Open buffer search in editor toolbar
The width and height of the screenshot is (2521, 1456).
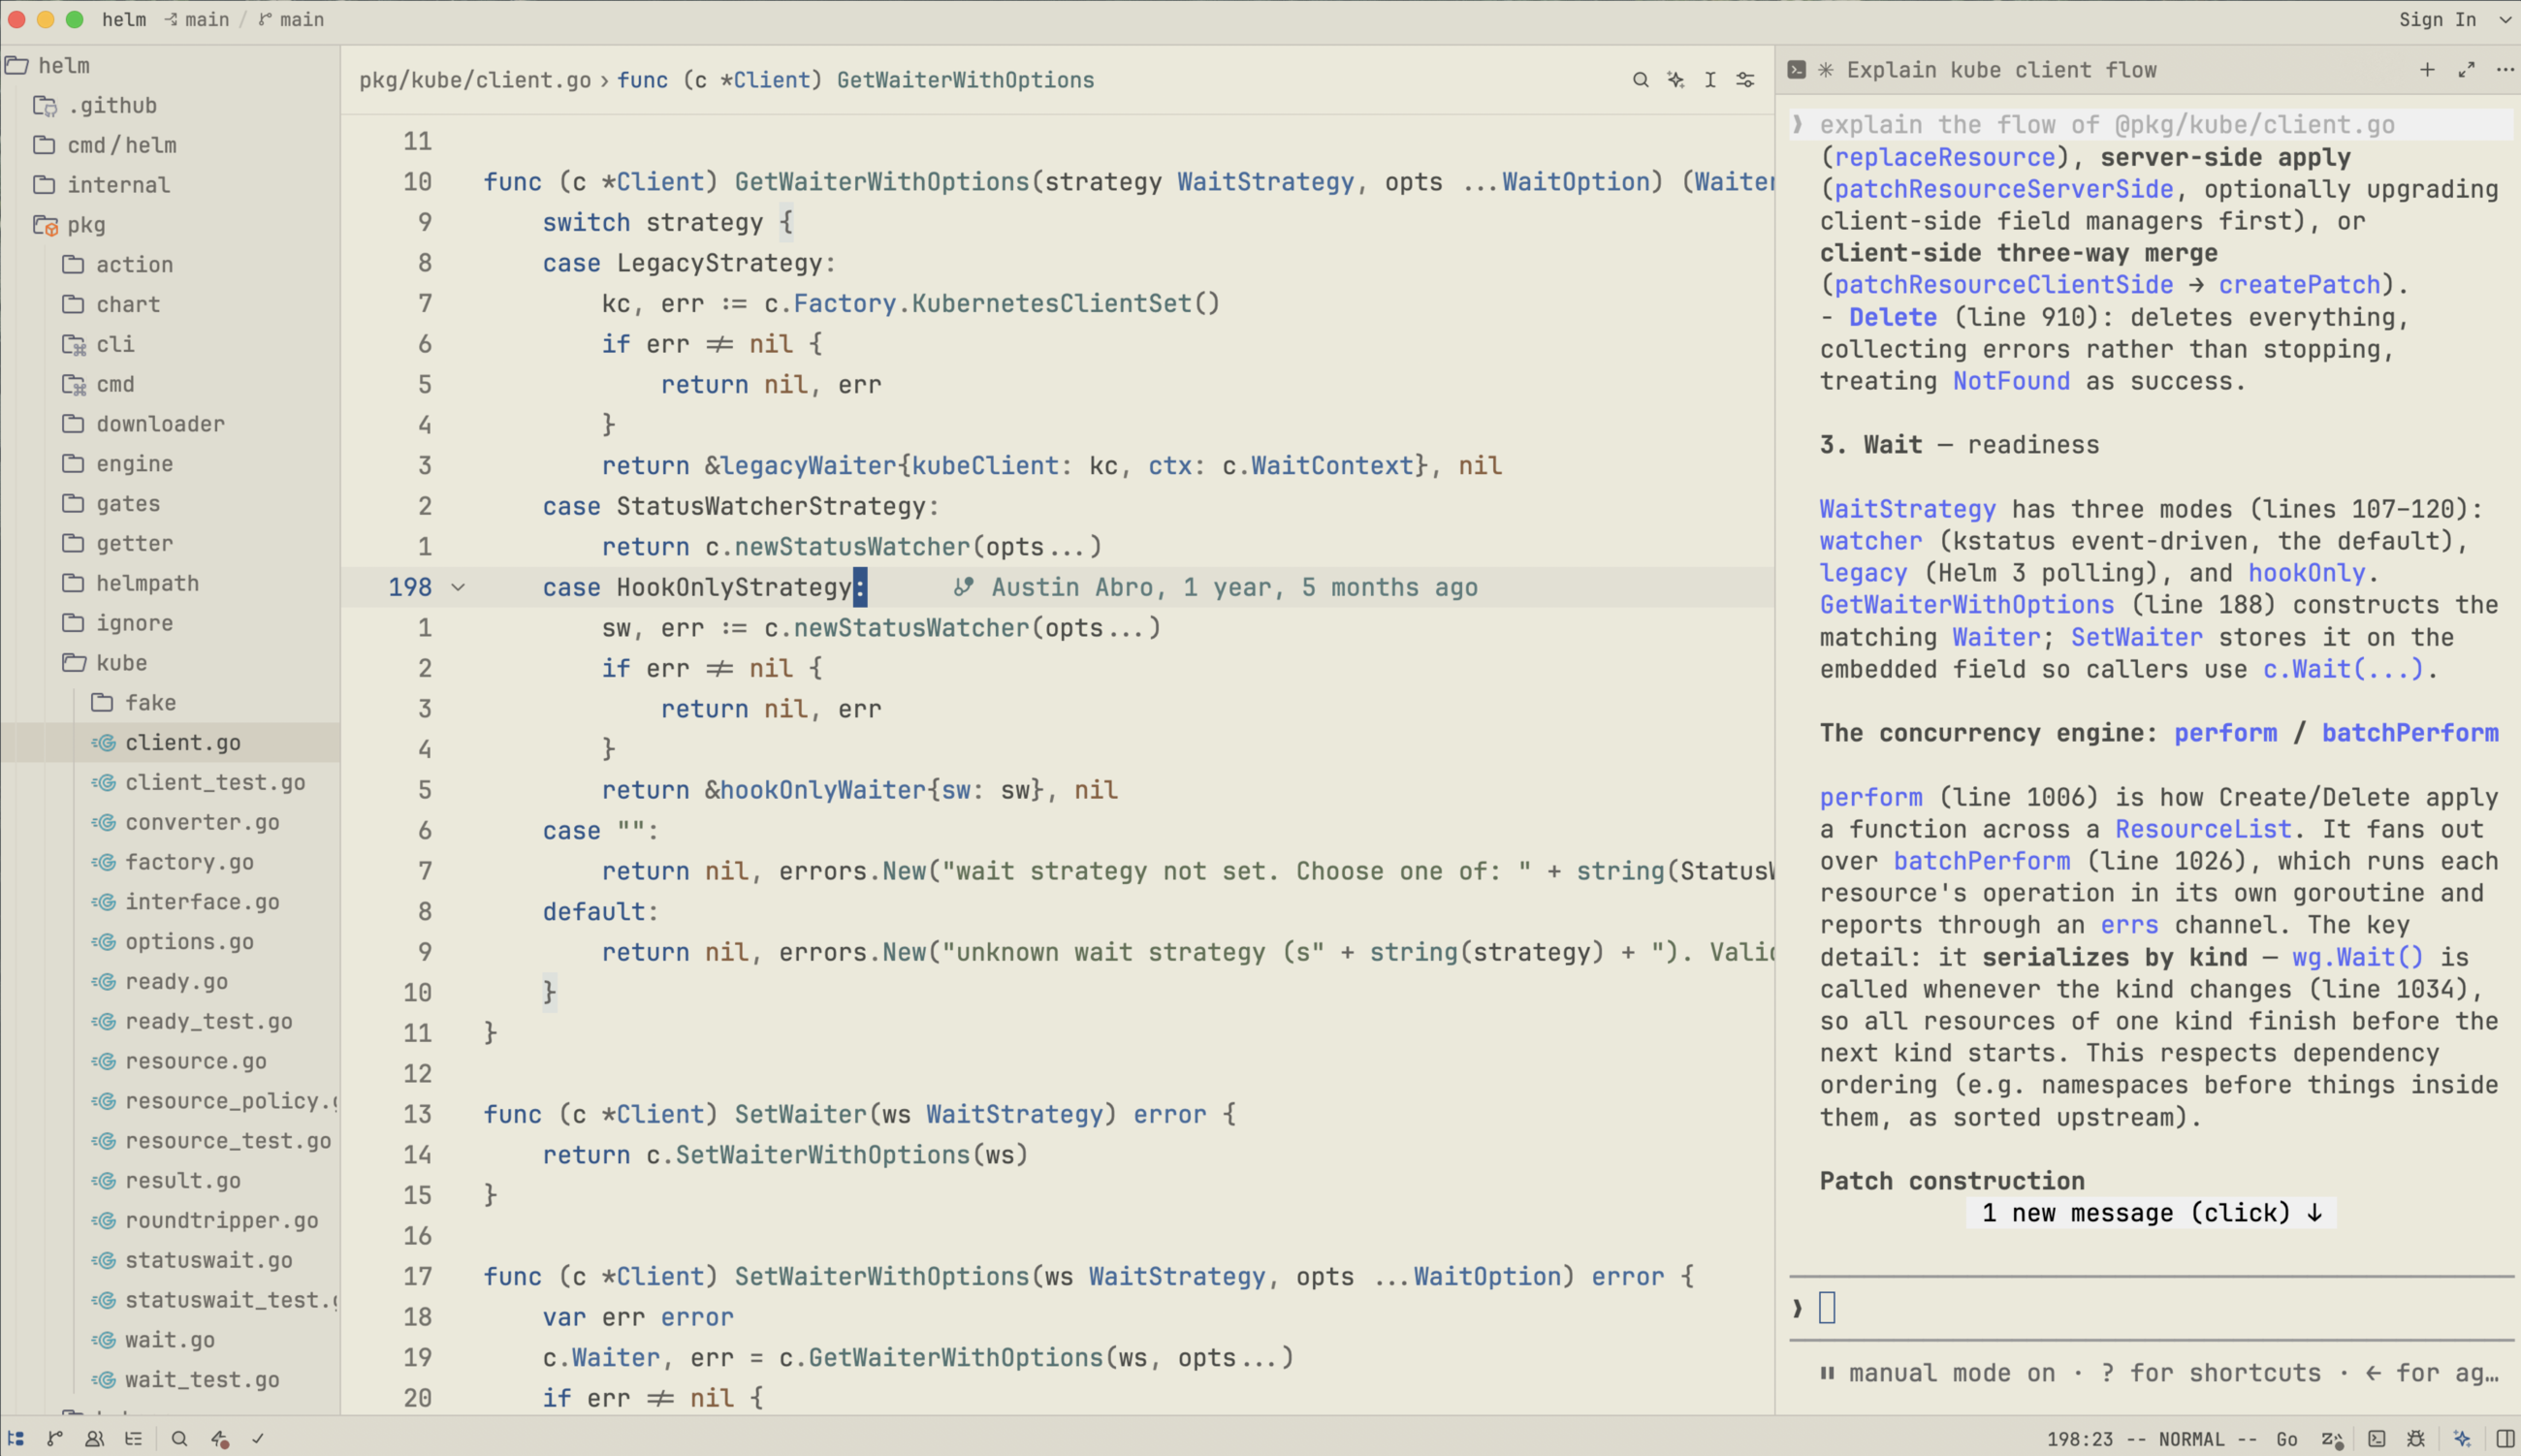point(1640,80)
